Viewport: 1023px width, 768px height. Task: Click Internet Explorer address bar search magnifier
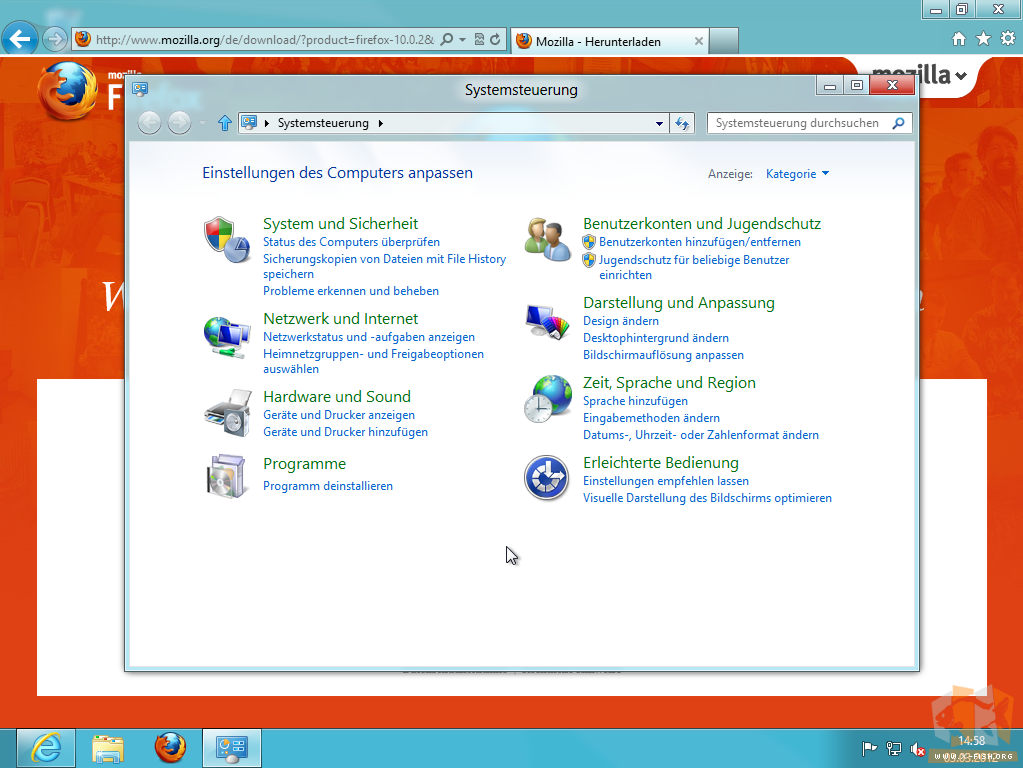(x=447, y=40)
